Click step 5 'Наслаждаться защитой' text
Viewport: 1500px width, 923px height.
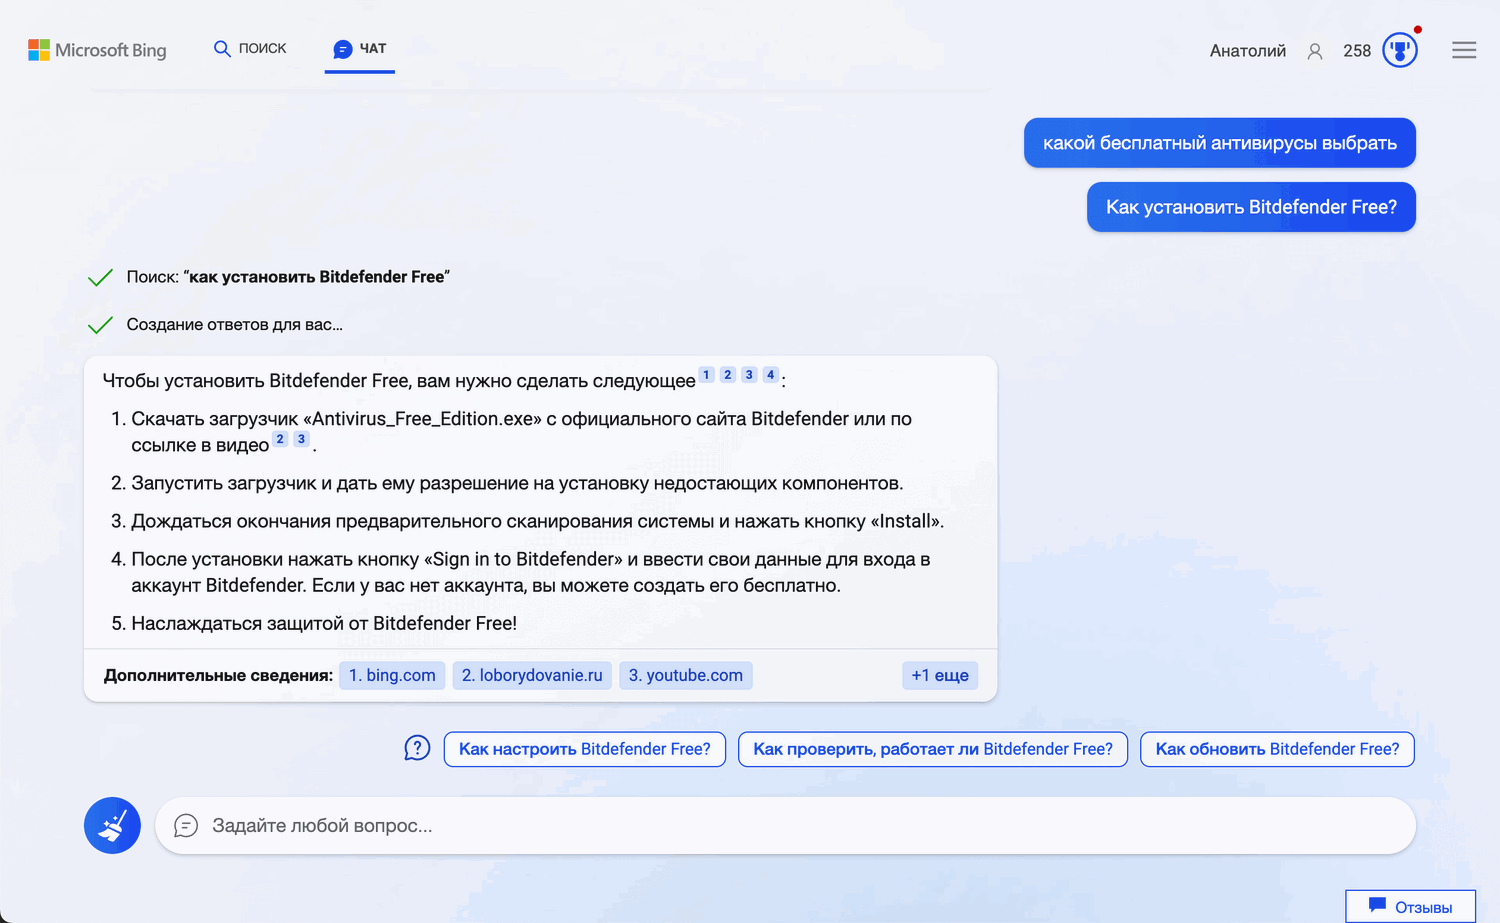point(324,623)
